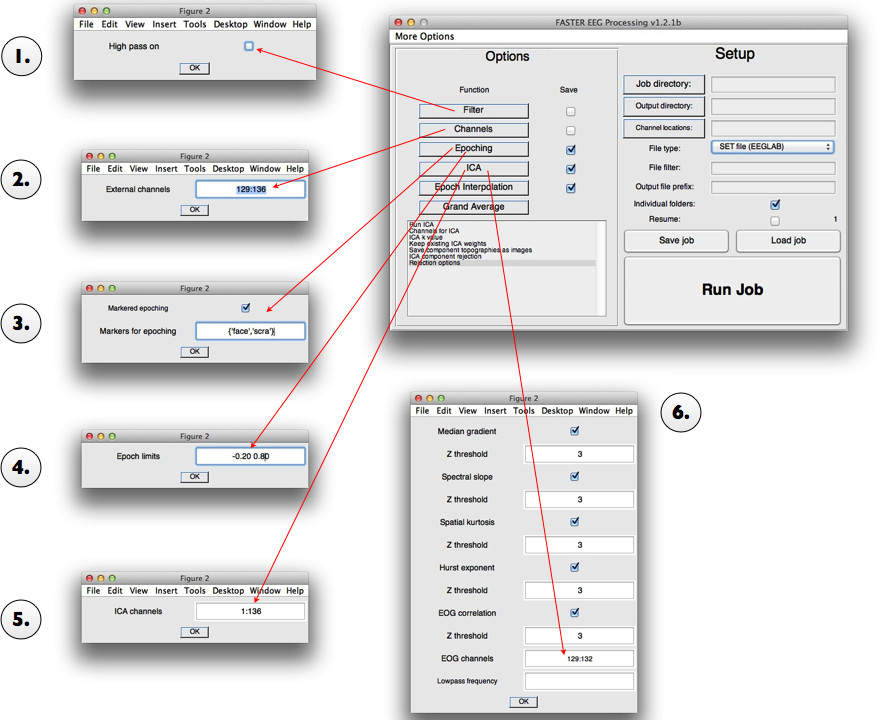Toggle Save checkbox for ICA

tap(570, 169)
